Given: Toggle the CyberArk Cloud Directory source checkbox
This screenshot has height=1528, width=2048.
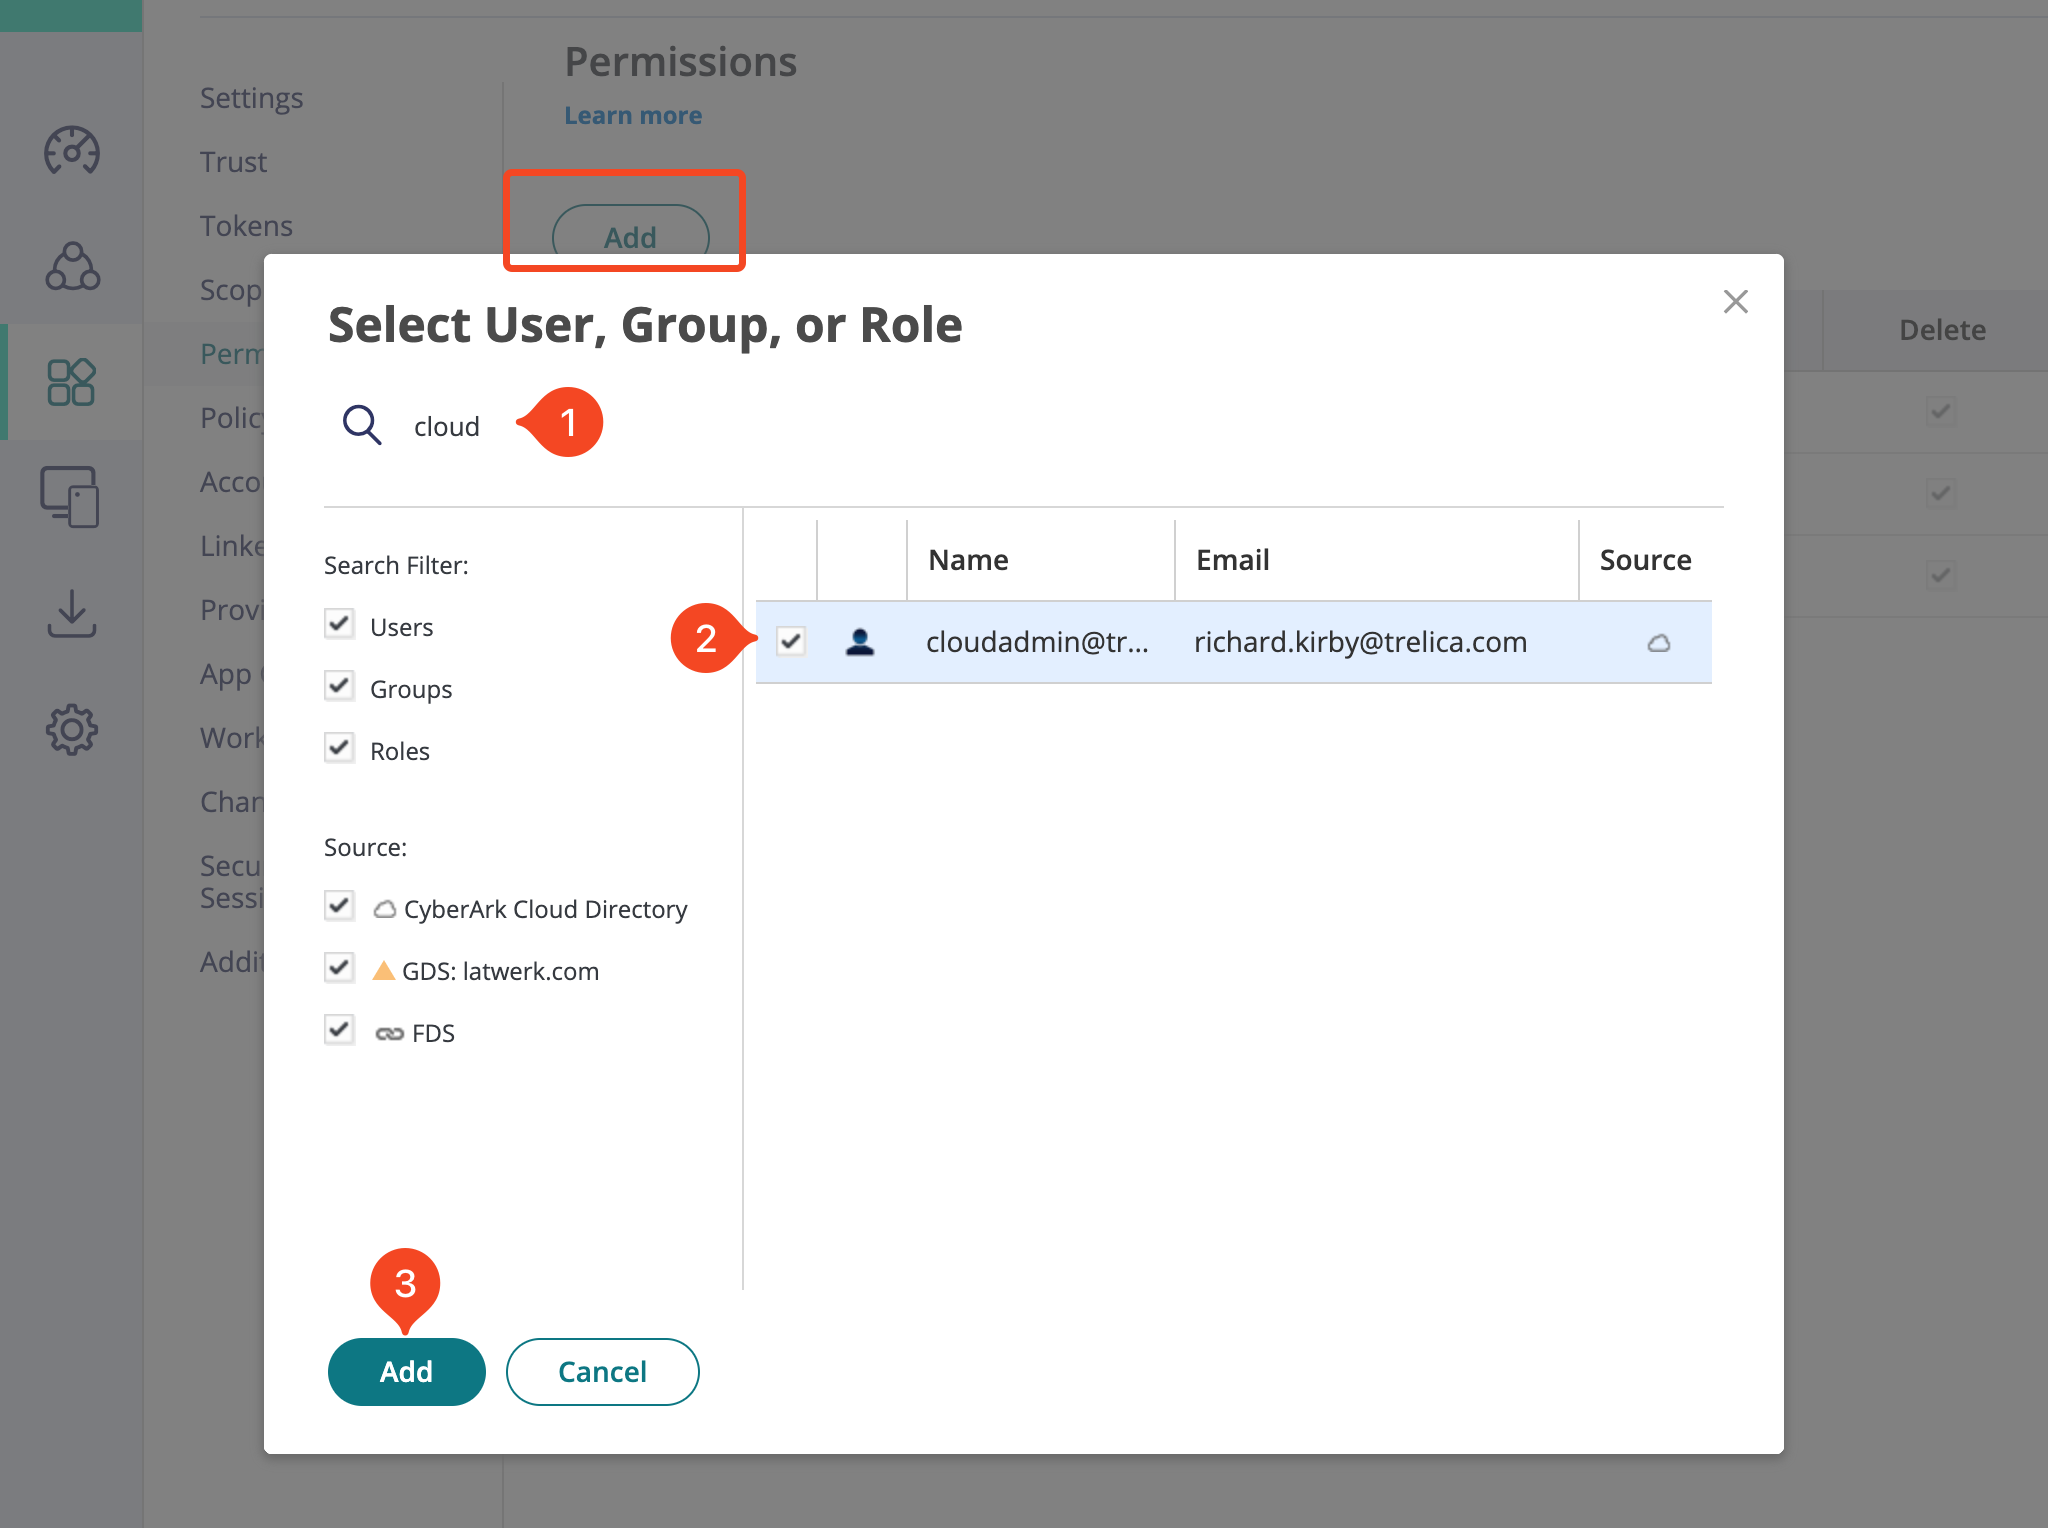Looking at the screenshot, I should 339,906.
